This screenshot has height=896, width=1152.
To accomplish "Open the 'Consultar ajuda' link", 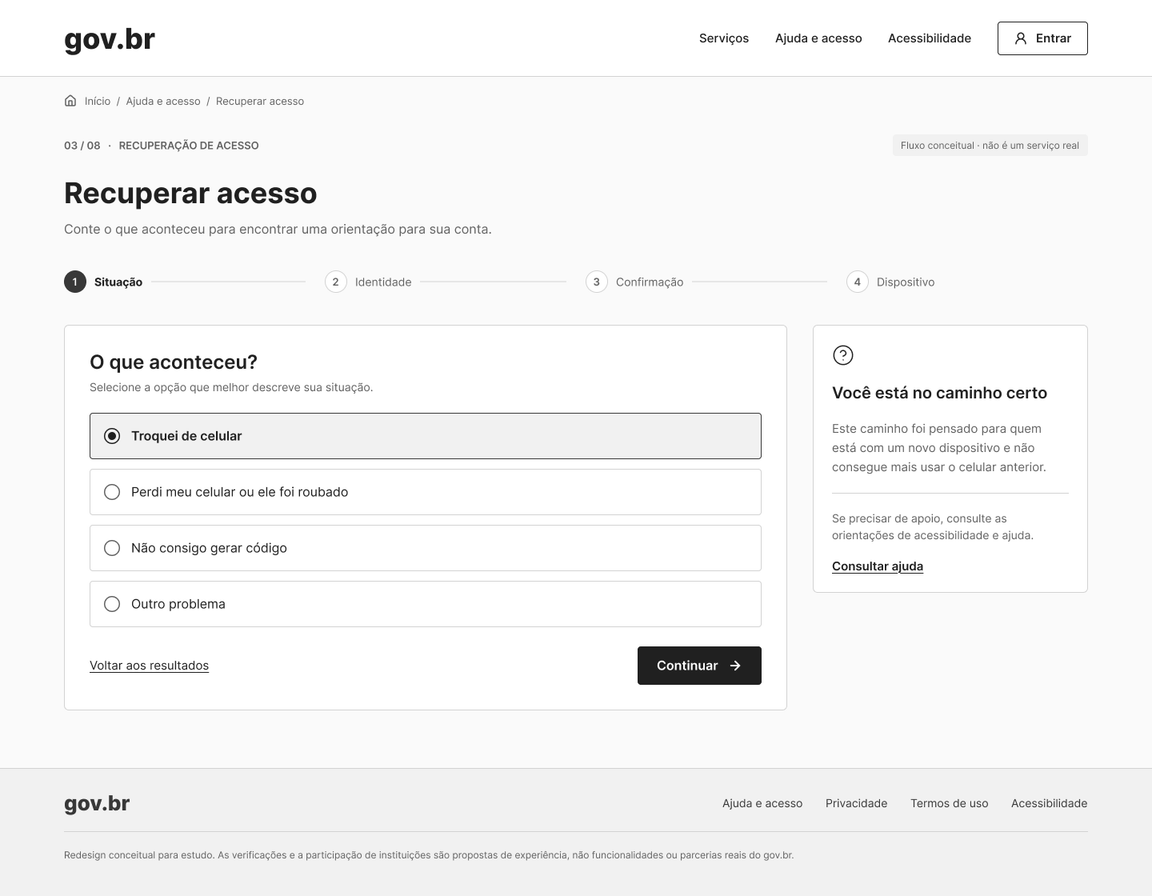I will pyautogui.click(x=877, y=566).
